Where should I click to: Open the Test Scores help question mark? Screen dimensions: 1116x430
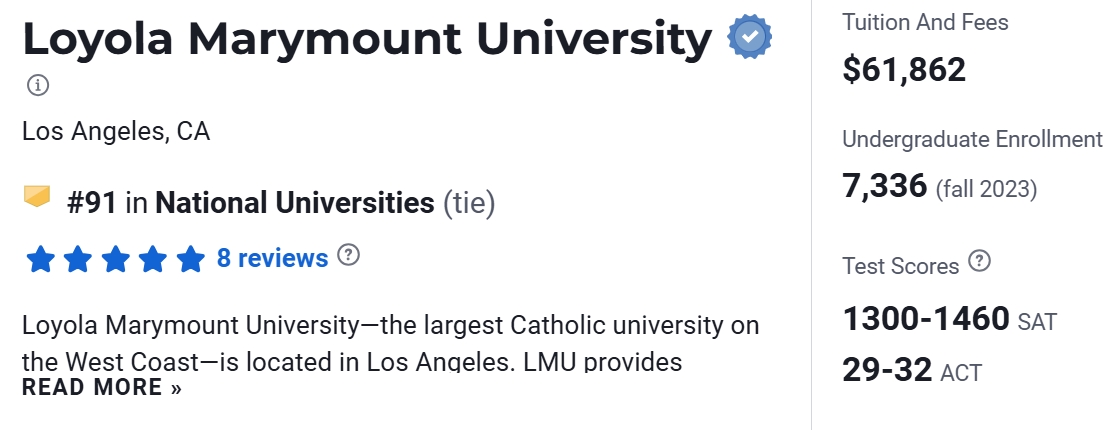tap(980, 262)
